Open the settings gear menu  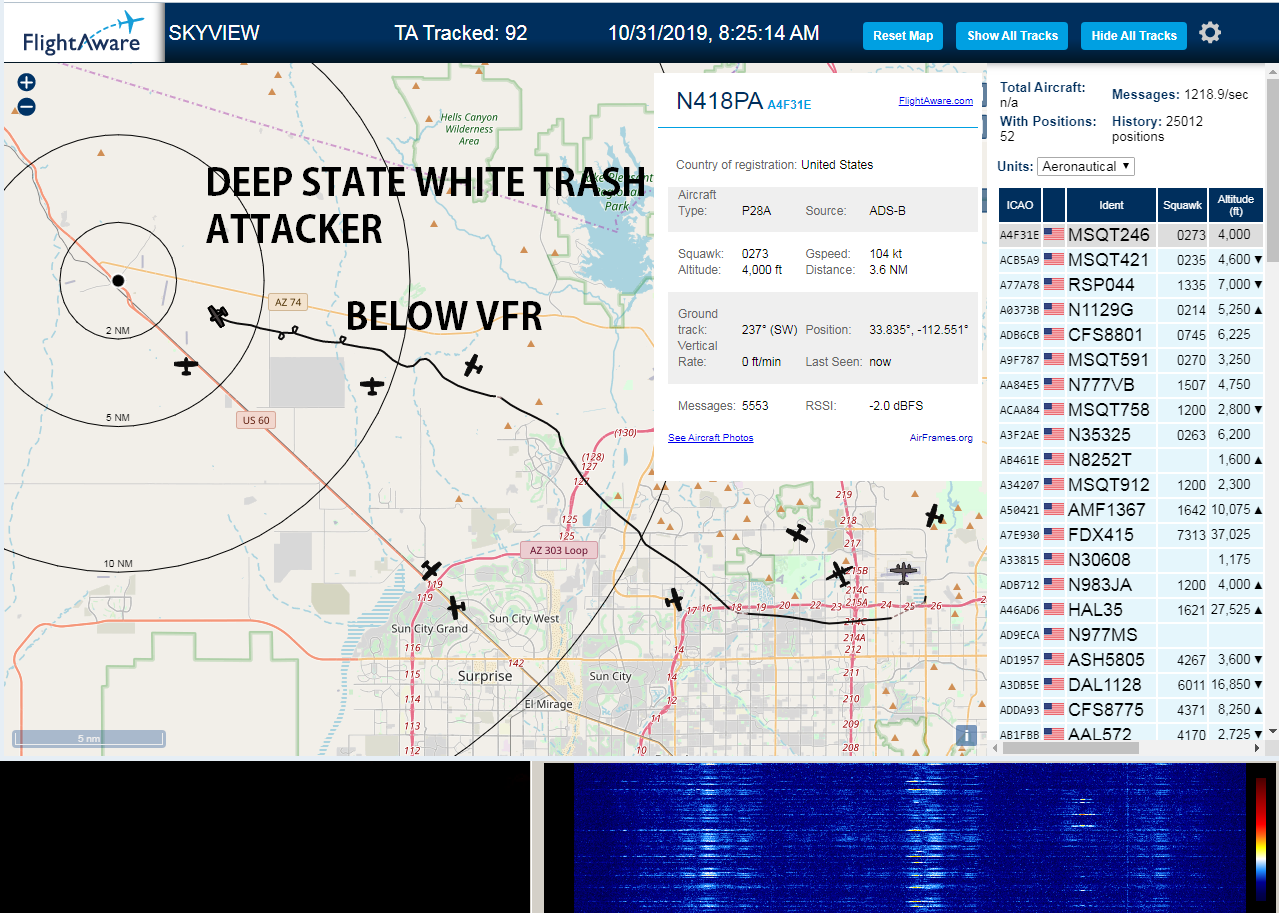(1210, 34)
